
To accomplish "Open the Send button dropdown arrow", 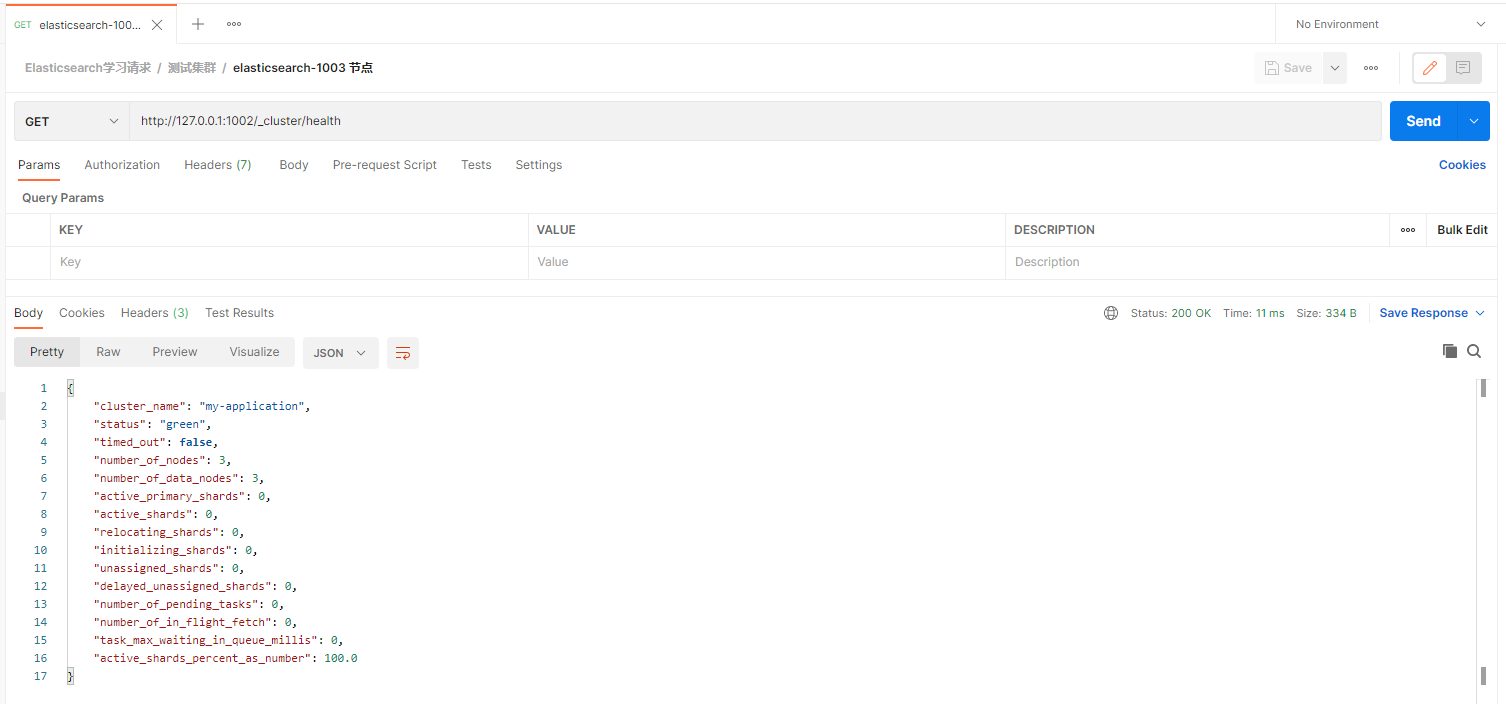I will pyautogui.click(x=1474, y=121).
